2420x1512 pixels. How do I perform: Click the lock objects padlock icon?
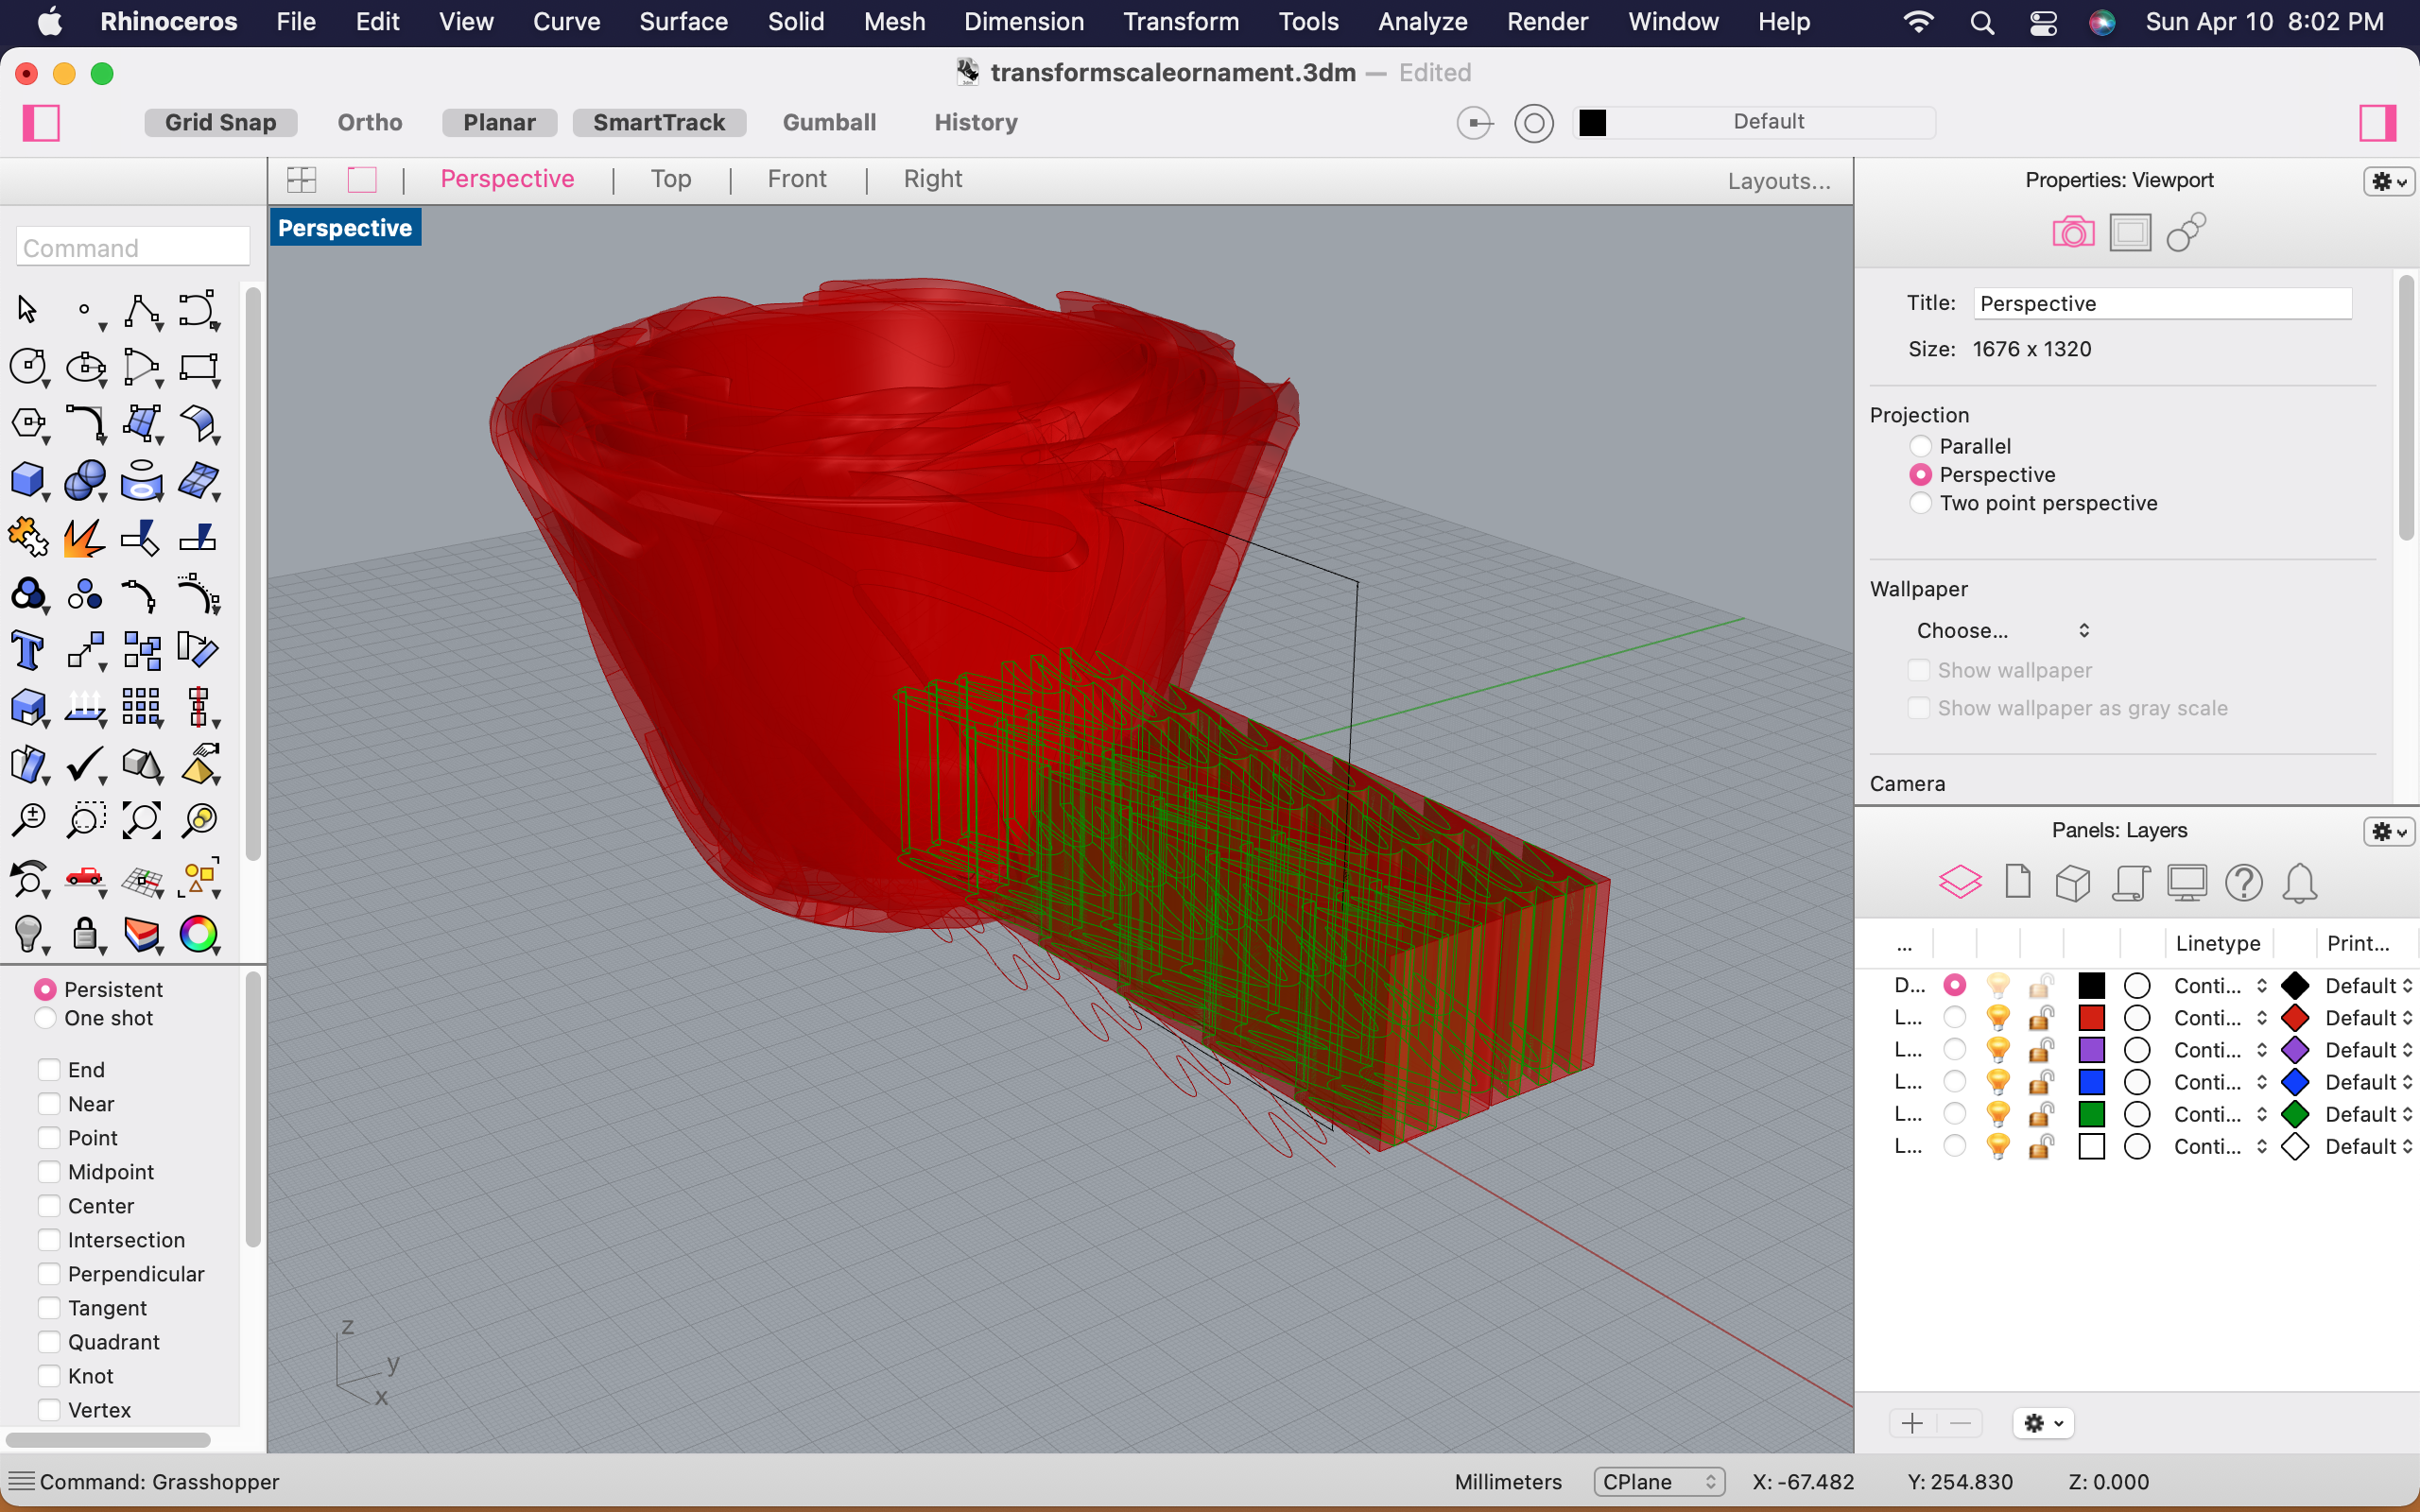(x=84, y=934)
